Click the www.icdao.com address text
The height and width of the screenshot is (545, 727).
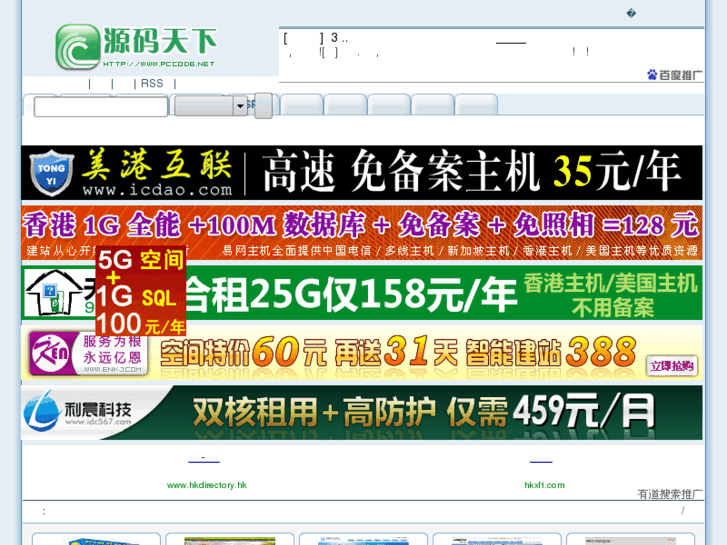(x=157, y=190)
